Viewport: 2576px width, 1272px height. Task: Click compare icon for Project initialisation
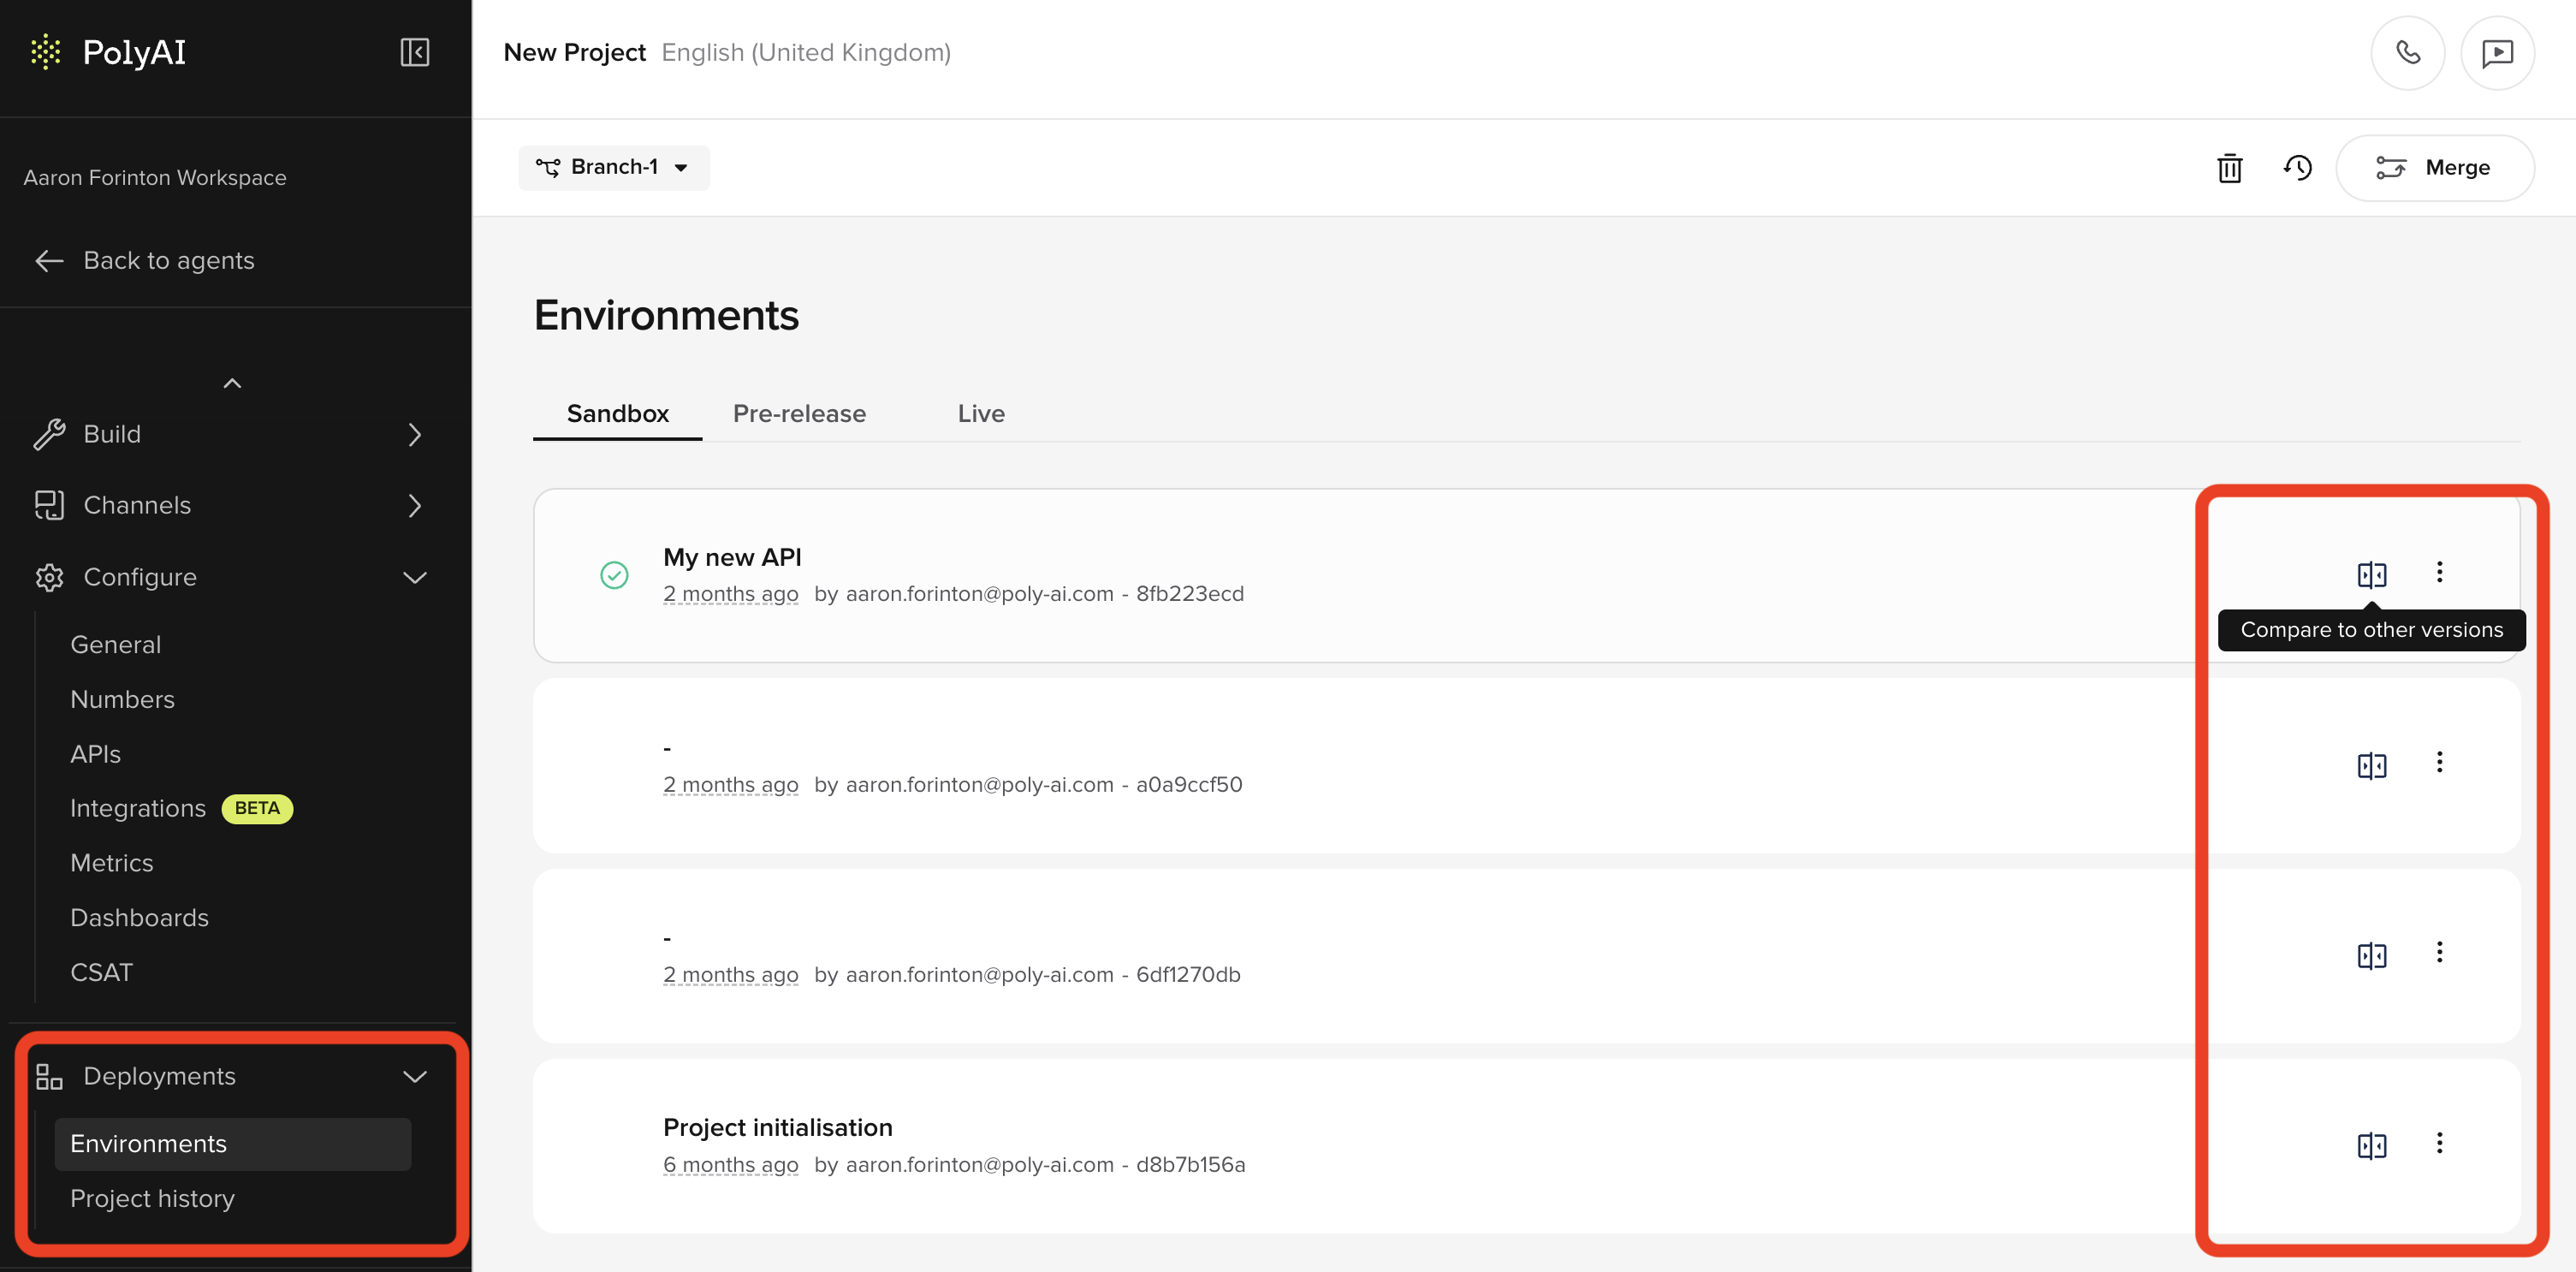(2371, 1145)
